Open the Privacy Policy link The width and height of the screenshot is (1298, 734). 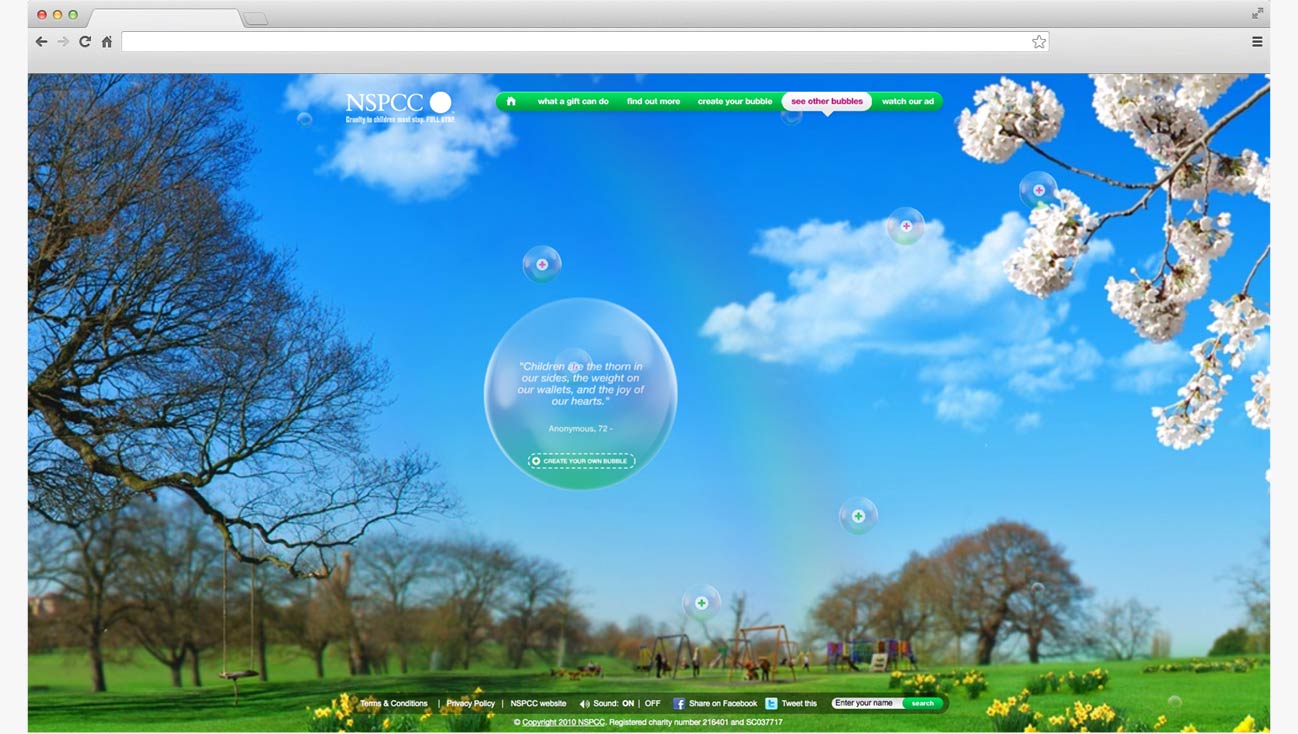[471, 704]
